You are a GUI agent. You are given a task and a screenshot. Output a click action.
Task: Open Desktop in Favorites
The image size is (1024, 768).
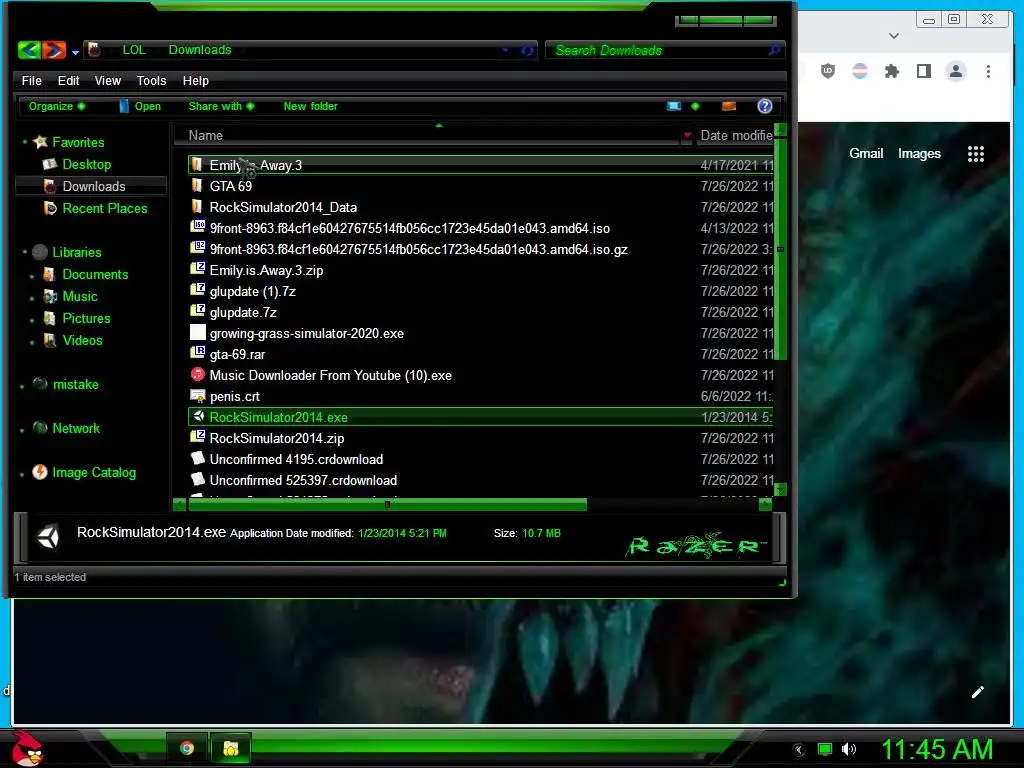click(86, 164)
